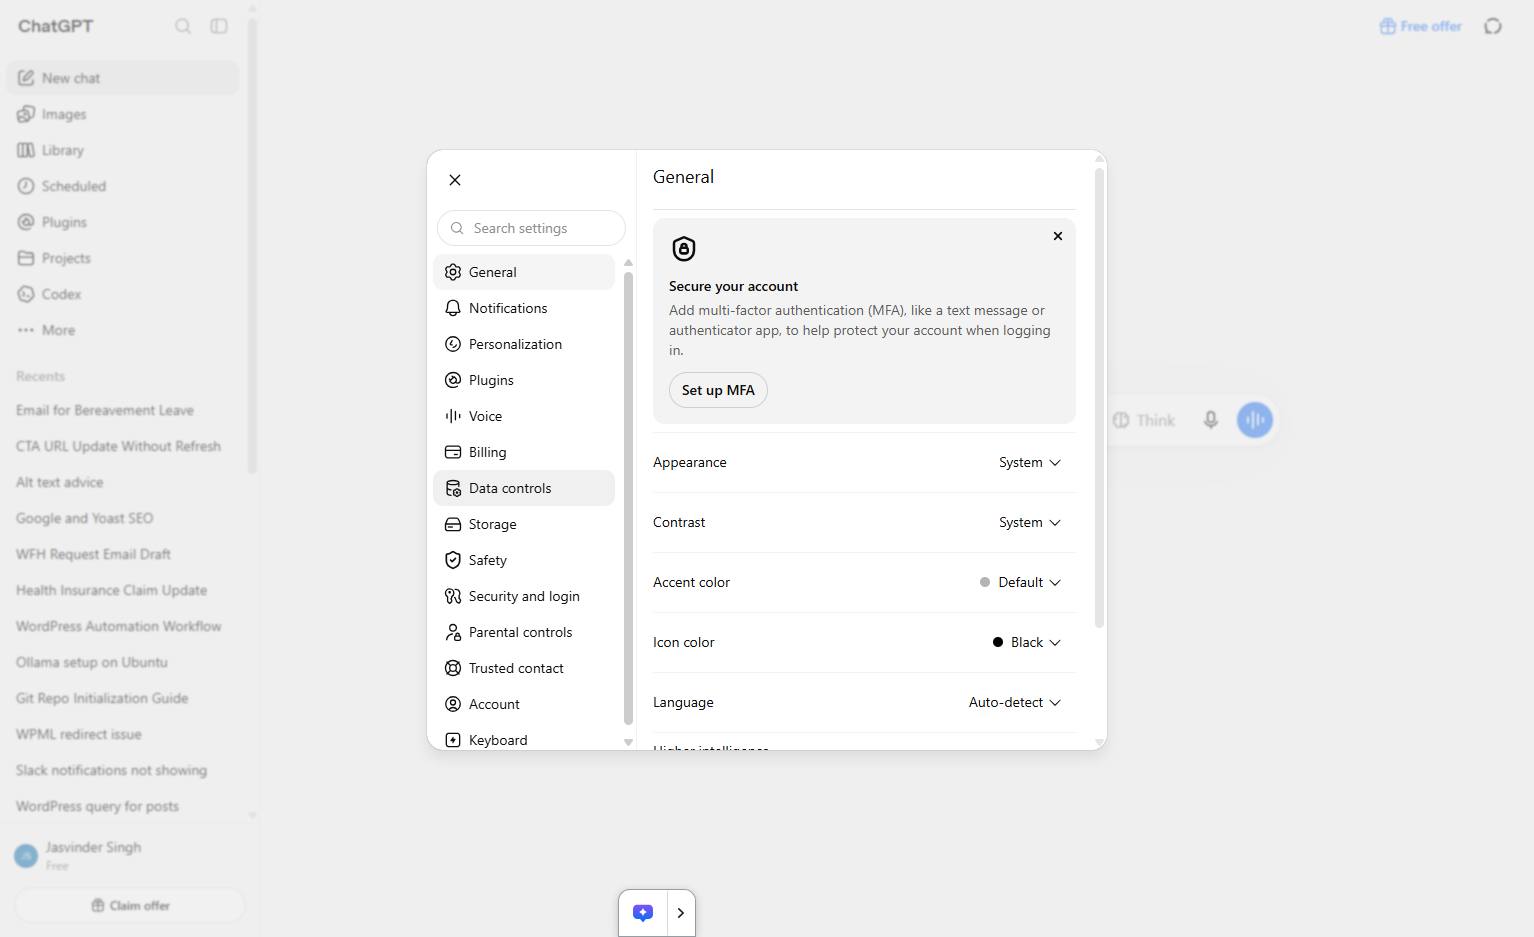The image size is (1534, 937).
Task: Switch to the Personalization tab
Action: point(524,344)
